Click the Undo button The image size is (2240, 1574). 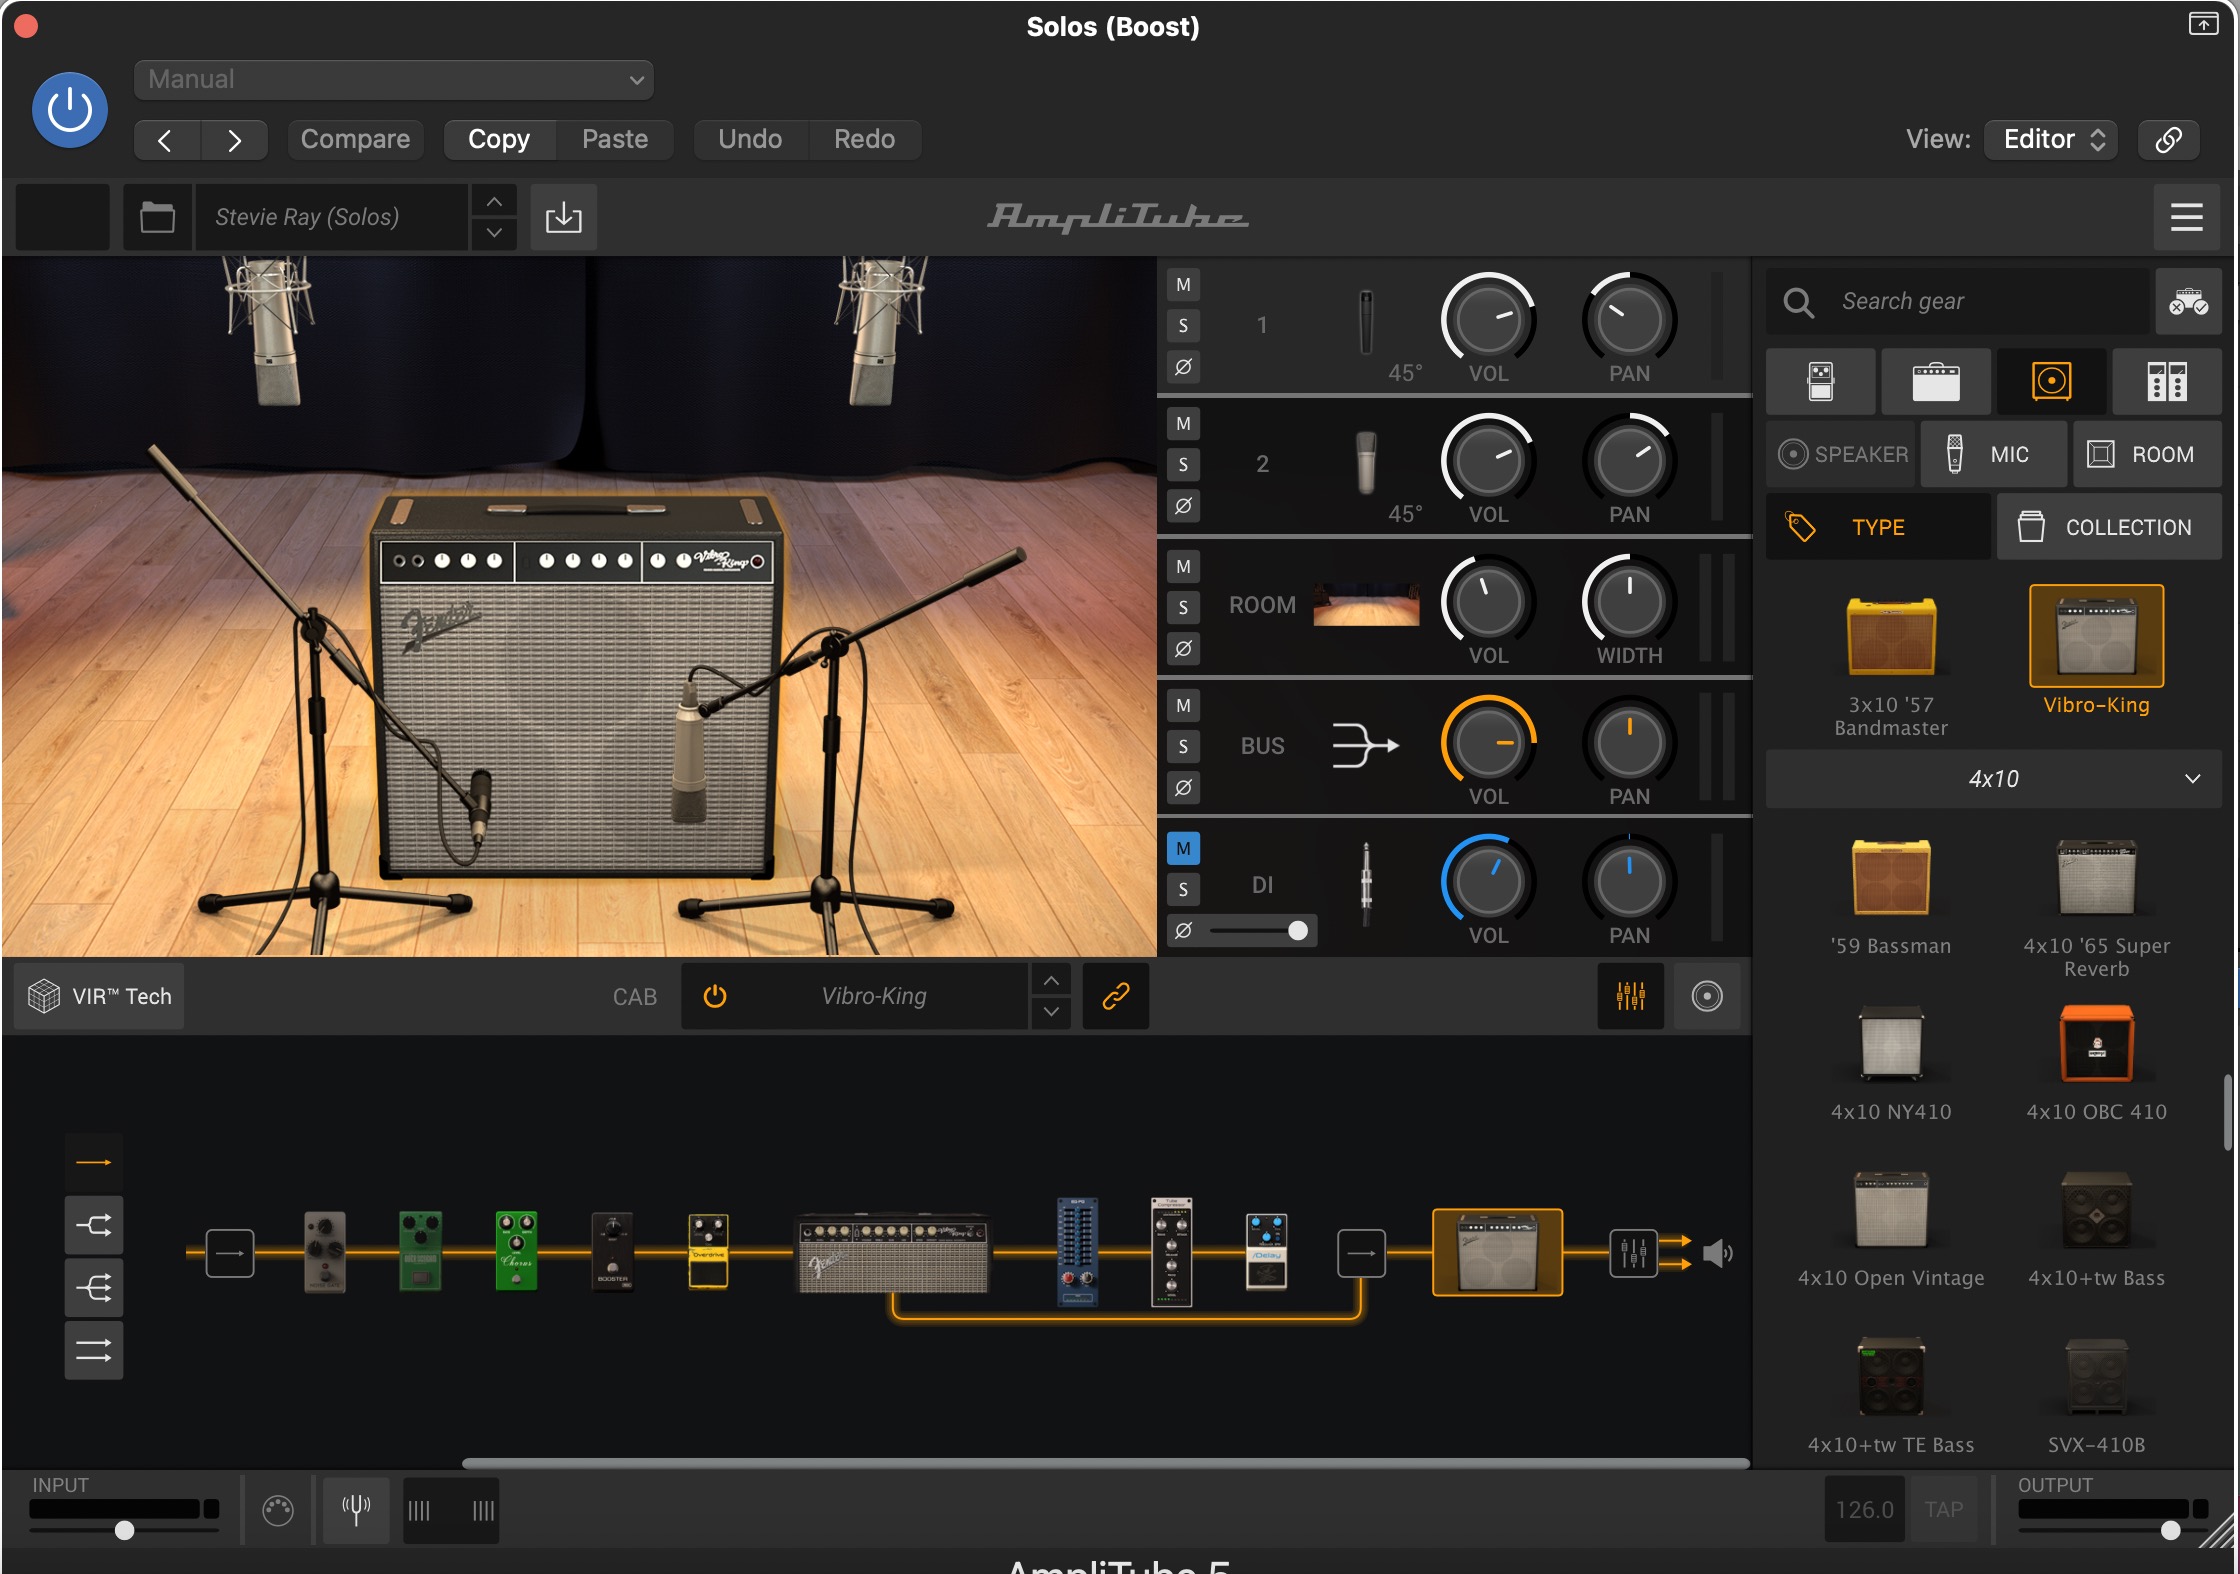tap(750, 139)
